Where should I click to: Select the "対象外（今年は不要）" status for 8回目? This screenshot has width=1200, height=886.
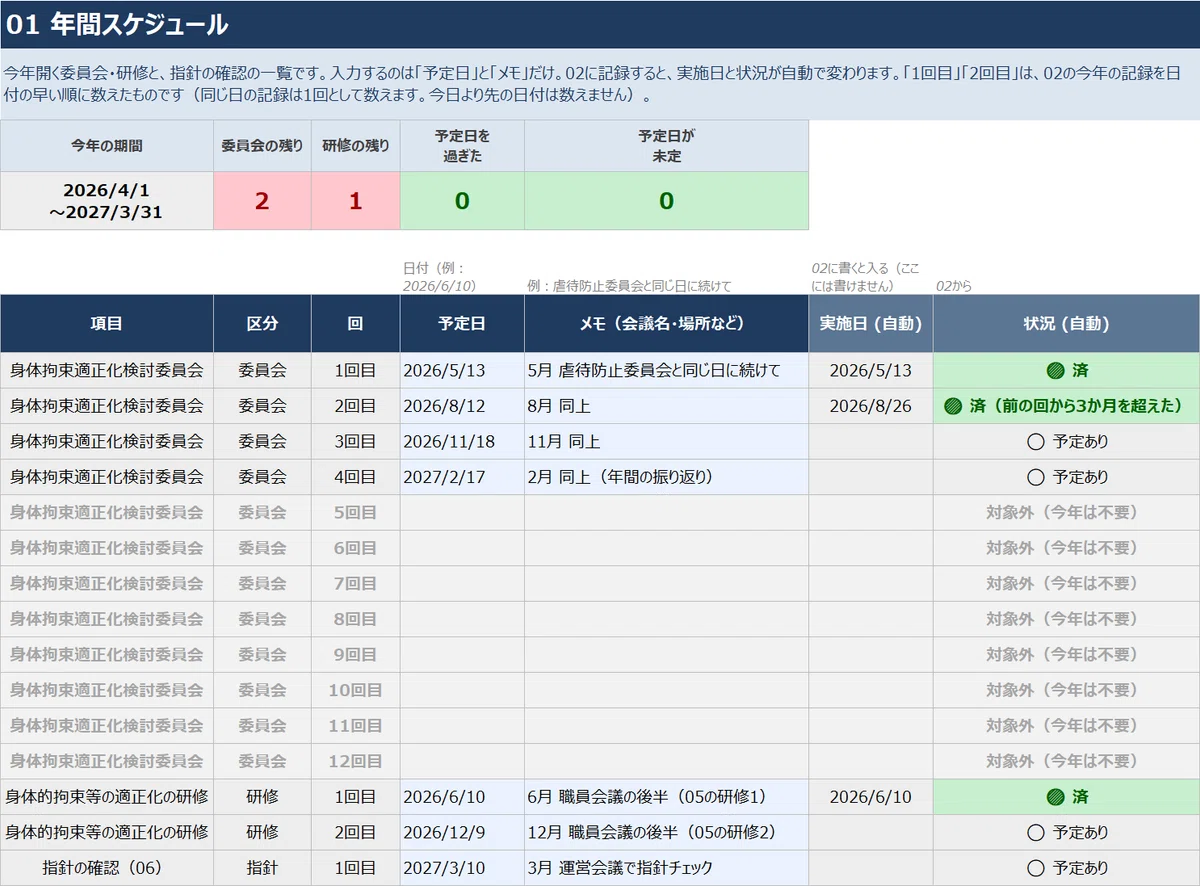click(1066, 619)
